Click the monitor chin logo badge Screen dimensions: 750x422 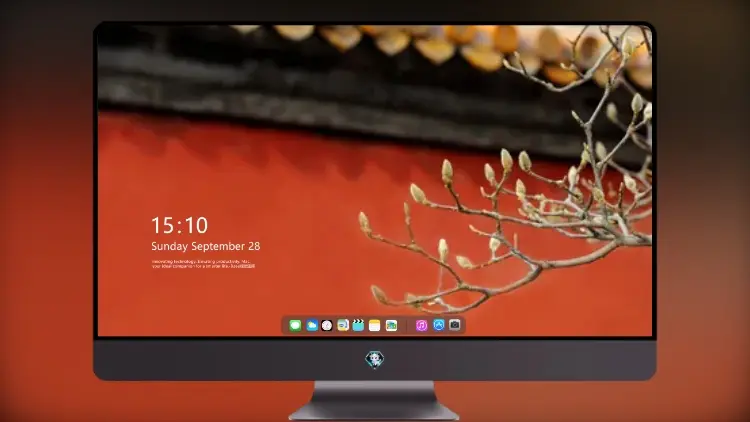375,359
